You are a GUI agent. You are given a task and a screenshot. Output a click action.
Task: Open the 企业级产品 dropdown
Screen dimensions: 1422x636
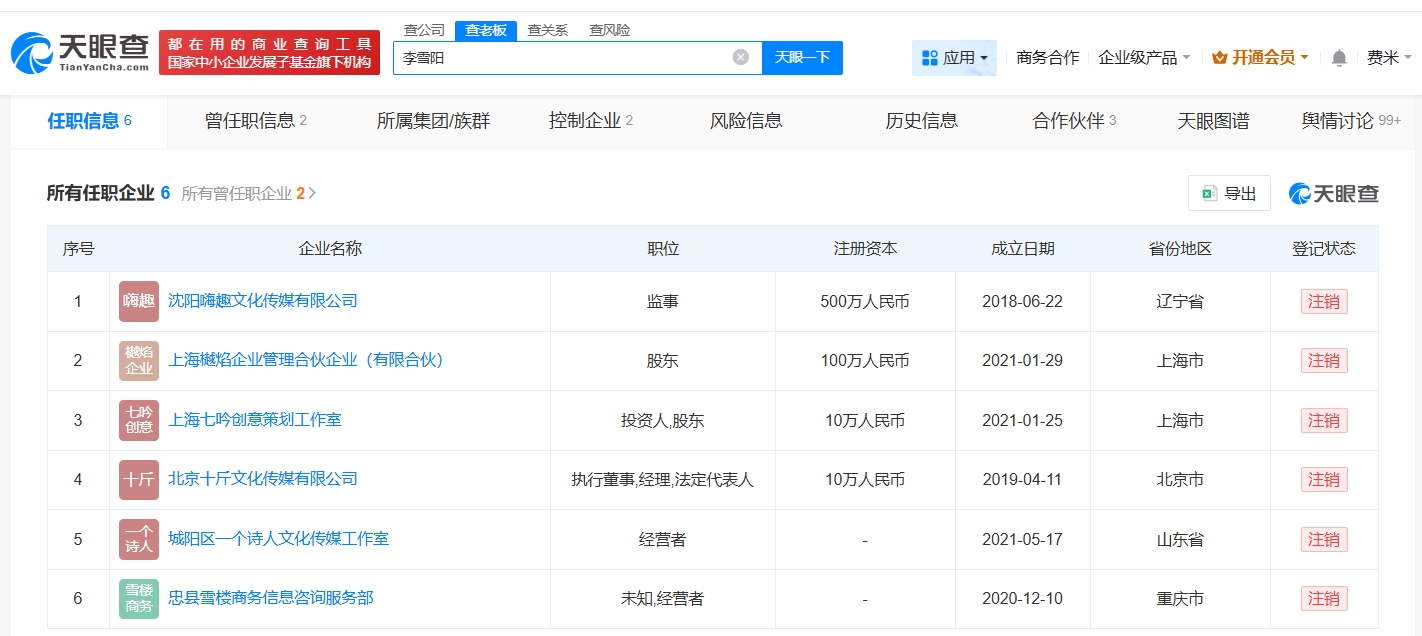(x=1144, y=58)
